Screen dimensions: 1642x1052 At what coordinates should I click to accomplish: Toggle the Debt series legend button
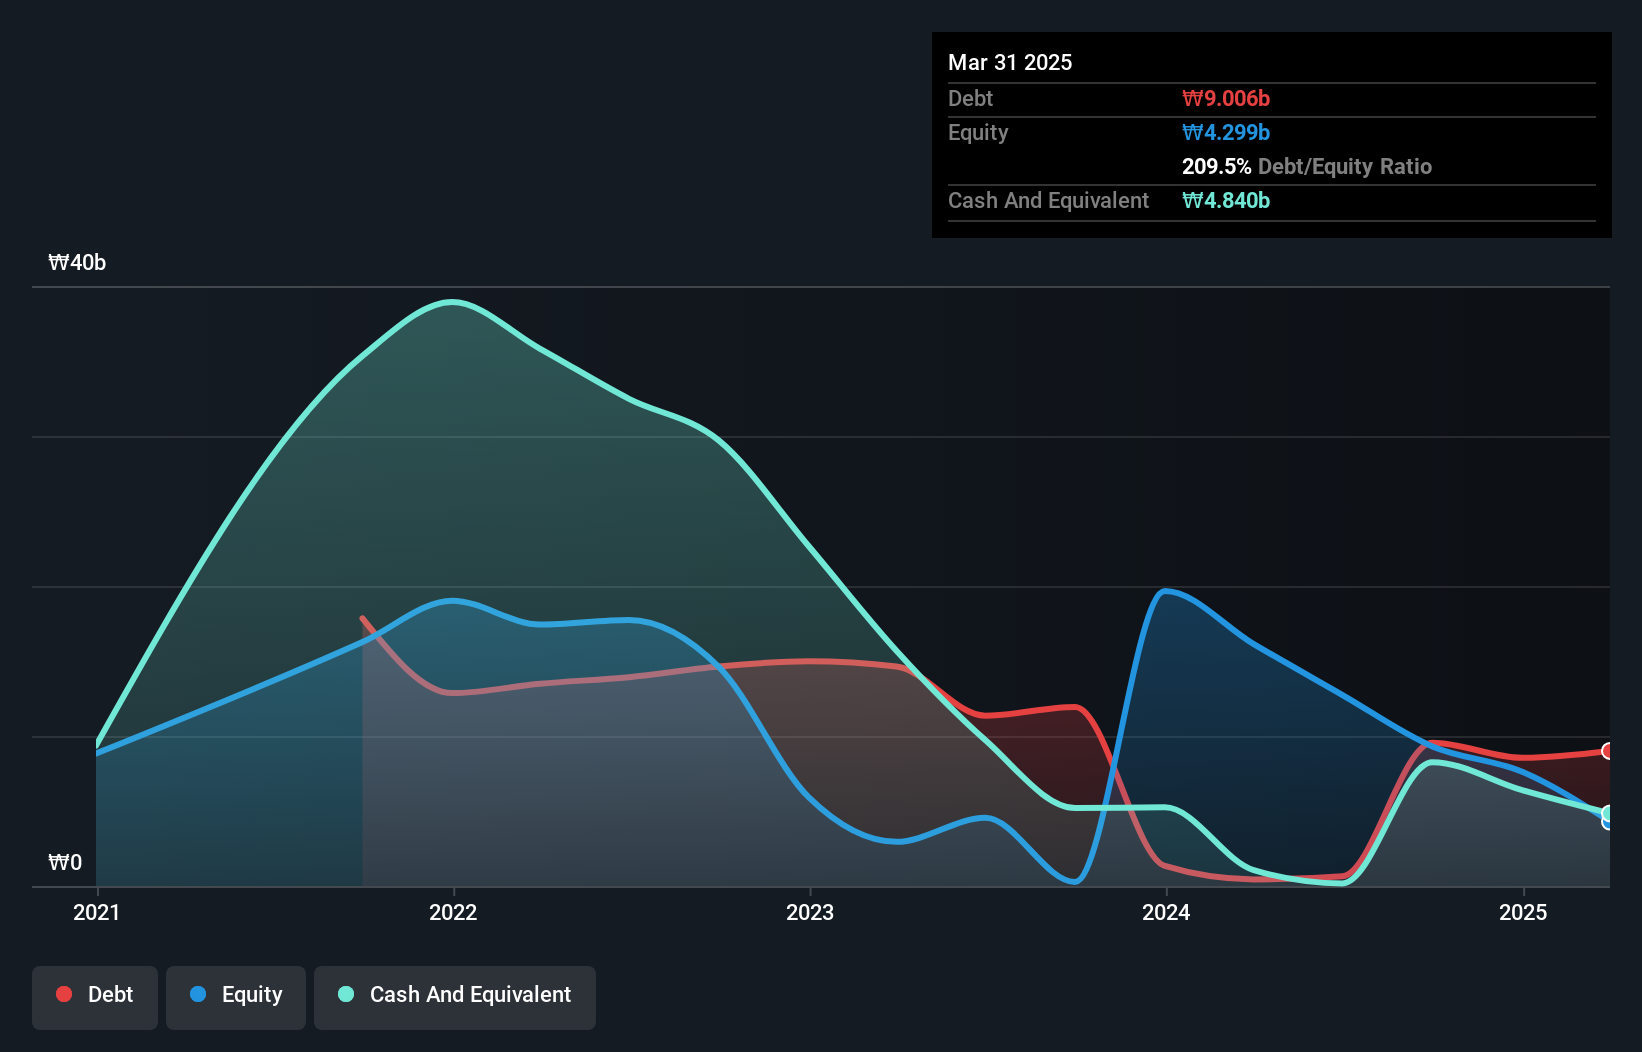(95, 997)
